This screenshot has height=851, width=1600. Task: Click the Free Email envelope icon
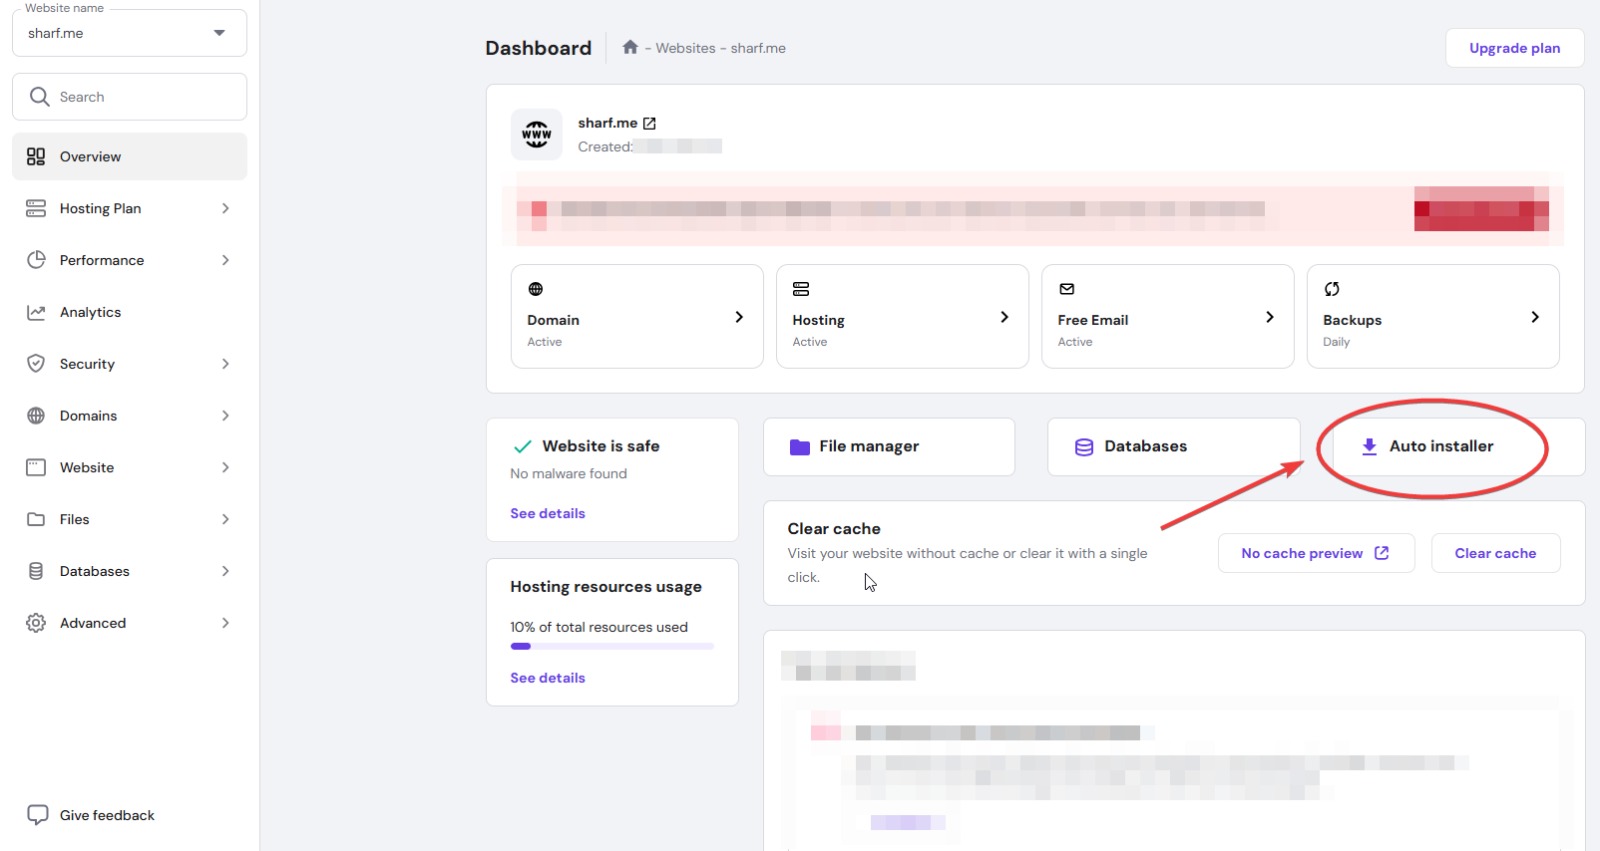pyautogui.click(x=1067, y=289)
